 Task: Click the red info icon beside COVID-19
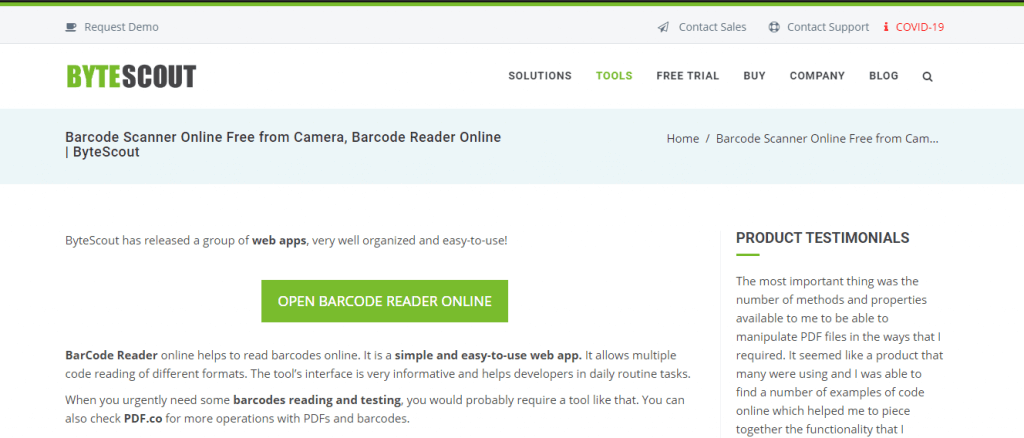[x=886, y=27]
